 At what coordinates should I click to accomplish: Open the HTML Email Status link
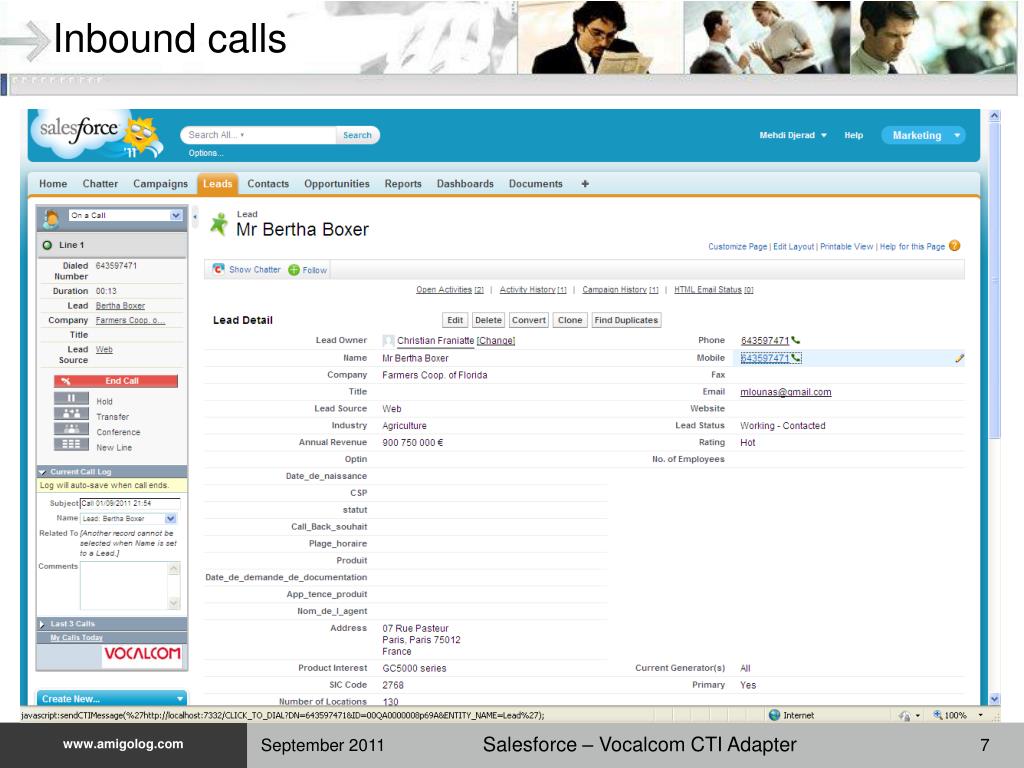point(714,289)
